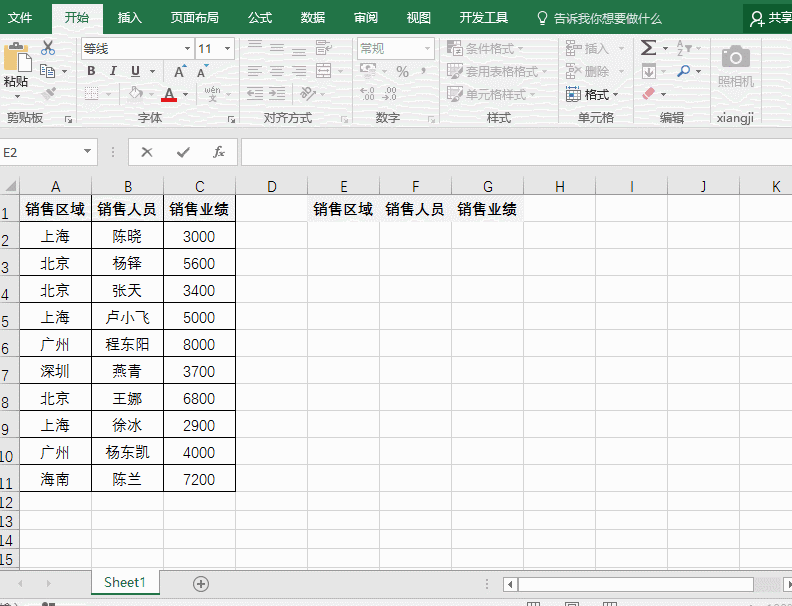Toggle Bold formatting
Image resolution: width=792 pixels, height=606 pixels.
pos(91,71)
